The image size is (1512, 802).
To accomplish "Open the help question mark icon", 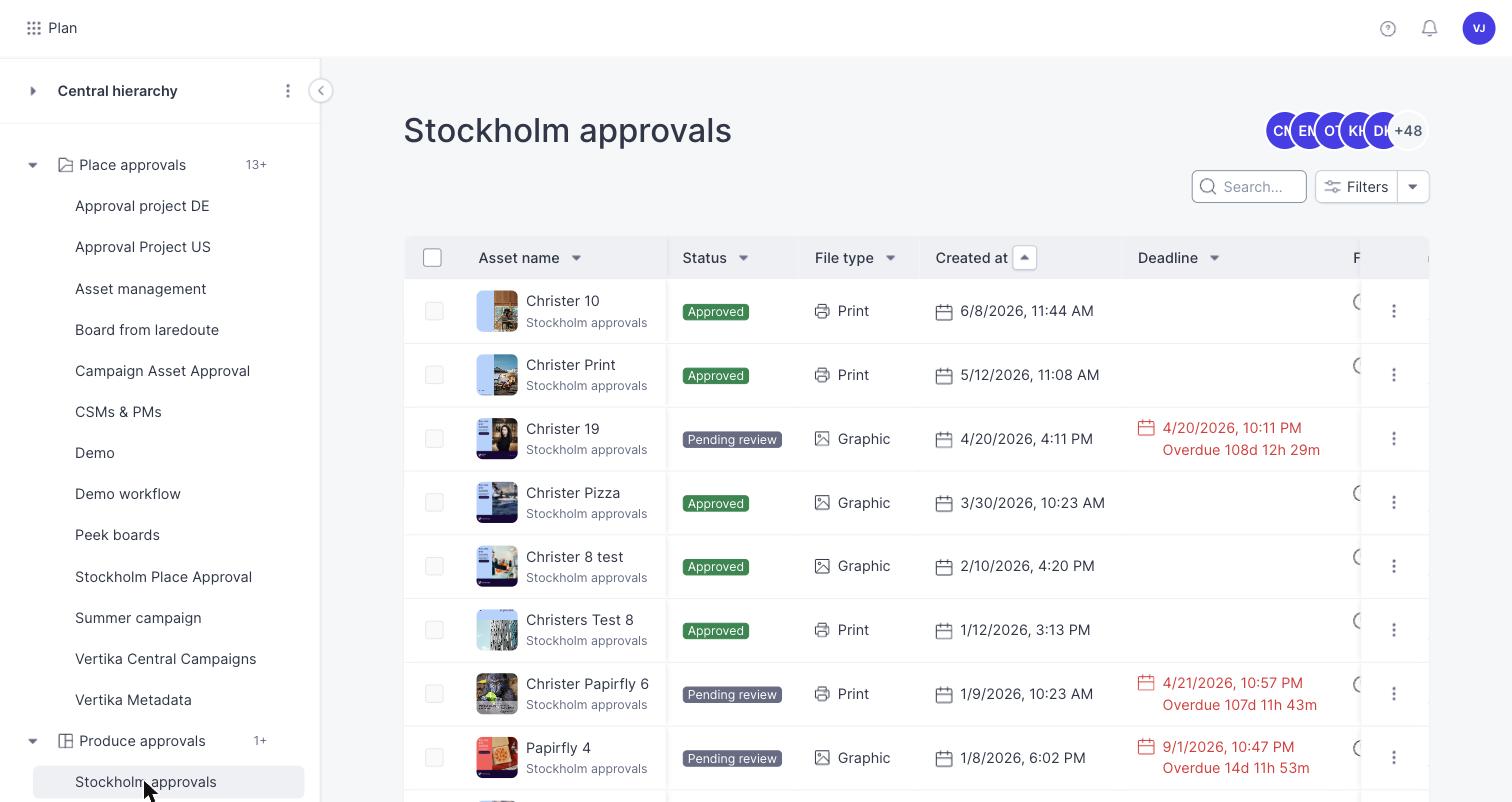I will pos(1388,28).
